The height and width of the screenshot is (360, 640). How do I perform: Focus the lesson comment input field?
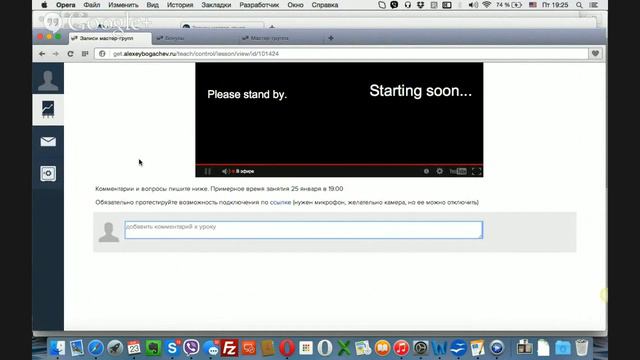(304, 230)
